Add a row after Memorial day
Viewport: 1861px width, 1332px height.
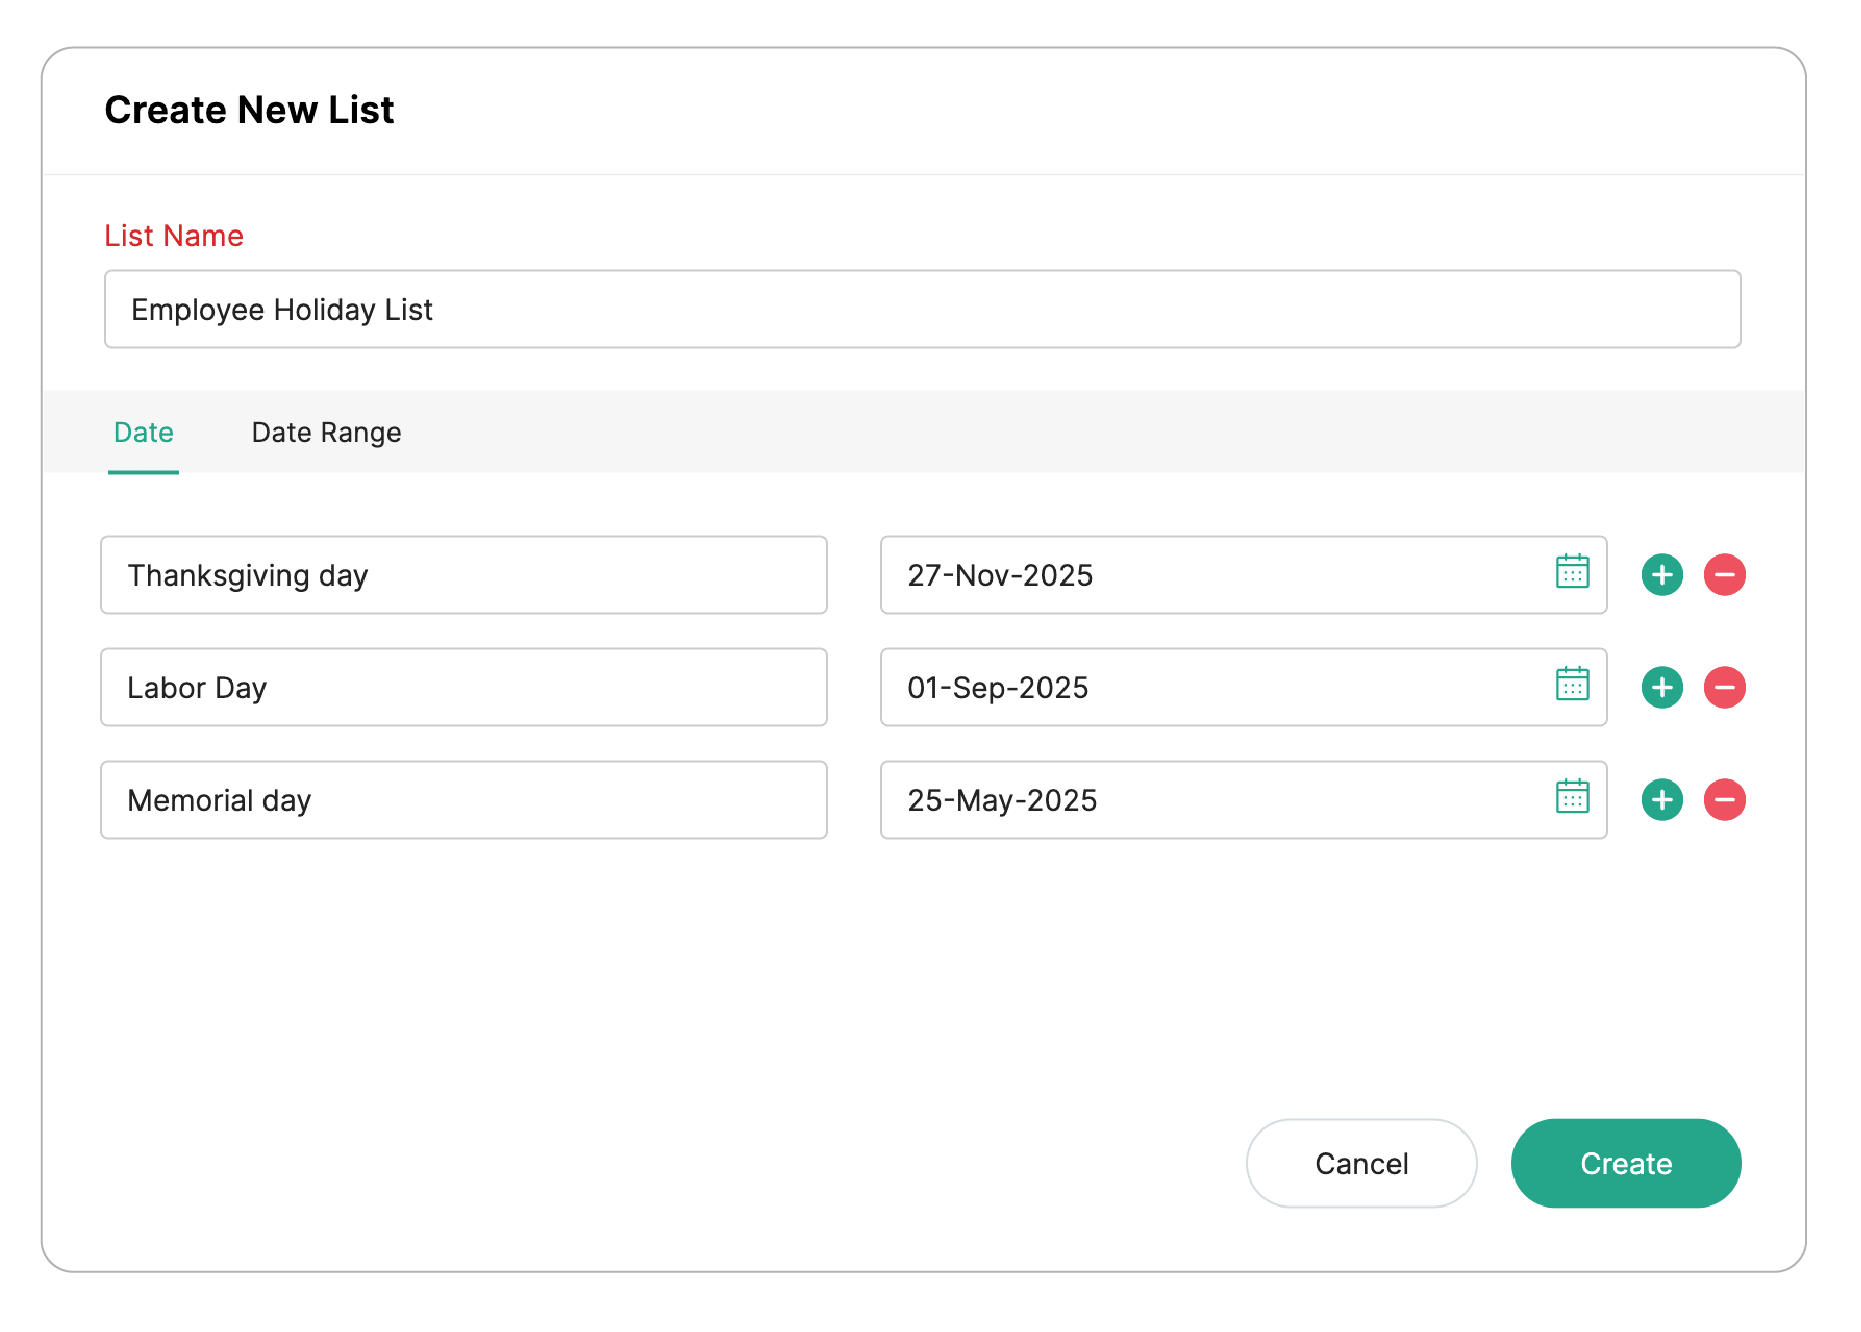1662,800
